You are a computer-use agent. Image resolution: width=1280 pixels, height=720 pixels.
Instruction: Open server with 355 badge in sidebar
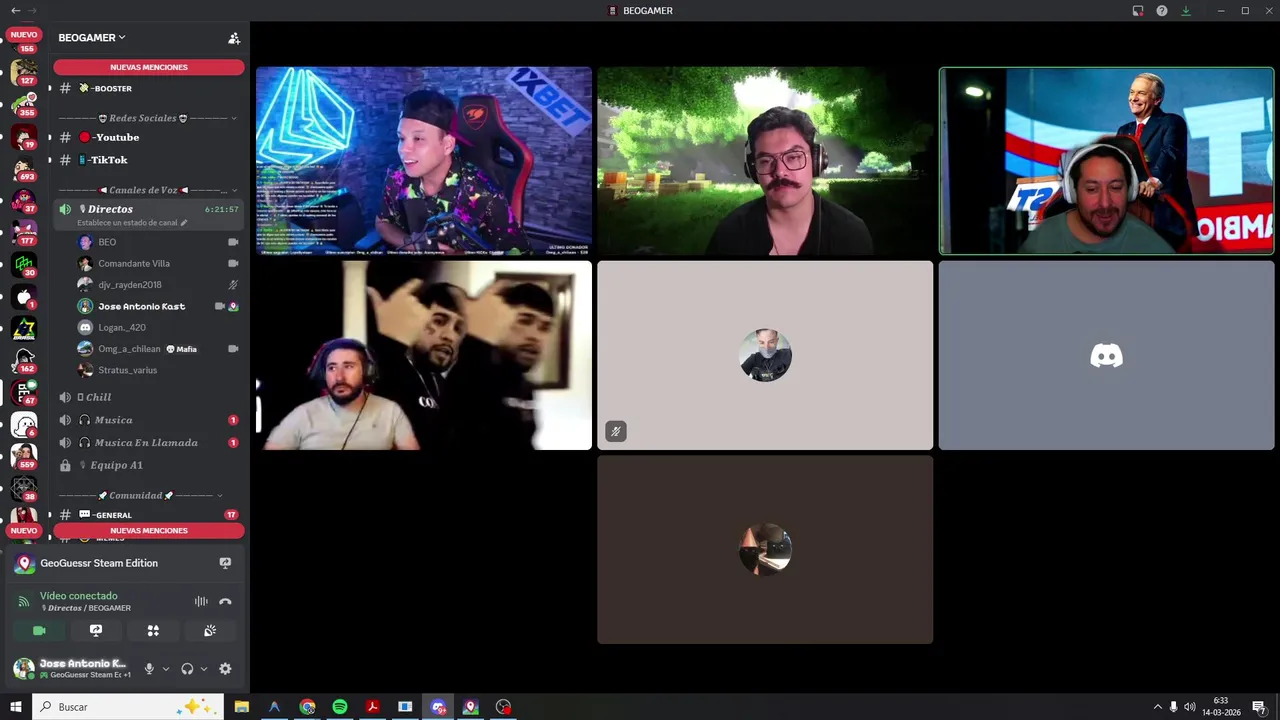(x=24, y=104)
